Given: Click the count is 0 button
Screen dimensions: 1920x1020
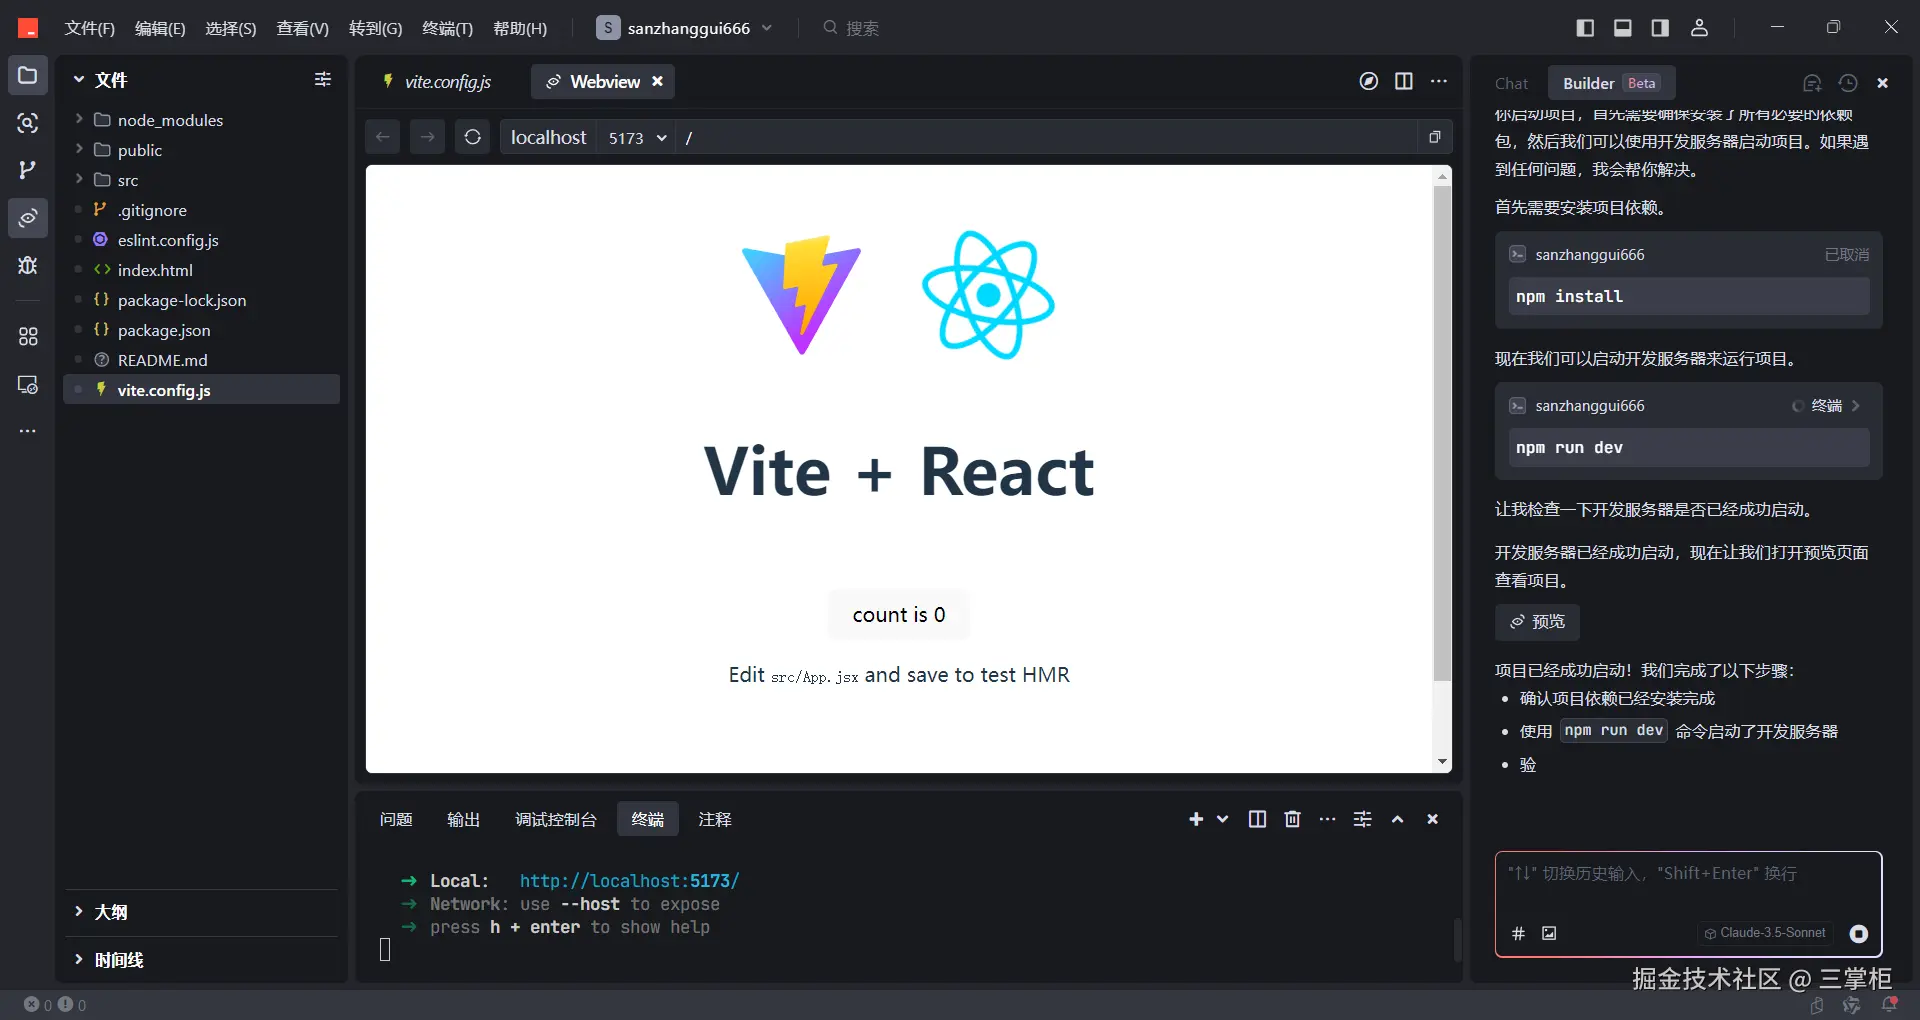Looking at the screenshot, I should pyautogui.click(x=899, y=615).
